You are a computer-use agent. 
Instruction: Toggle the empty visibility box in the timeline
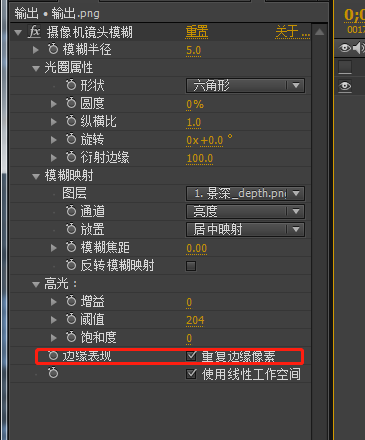[345, 67]
